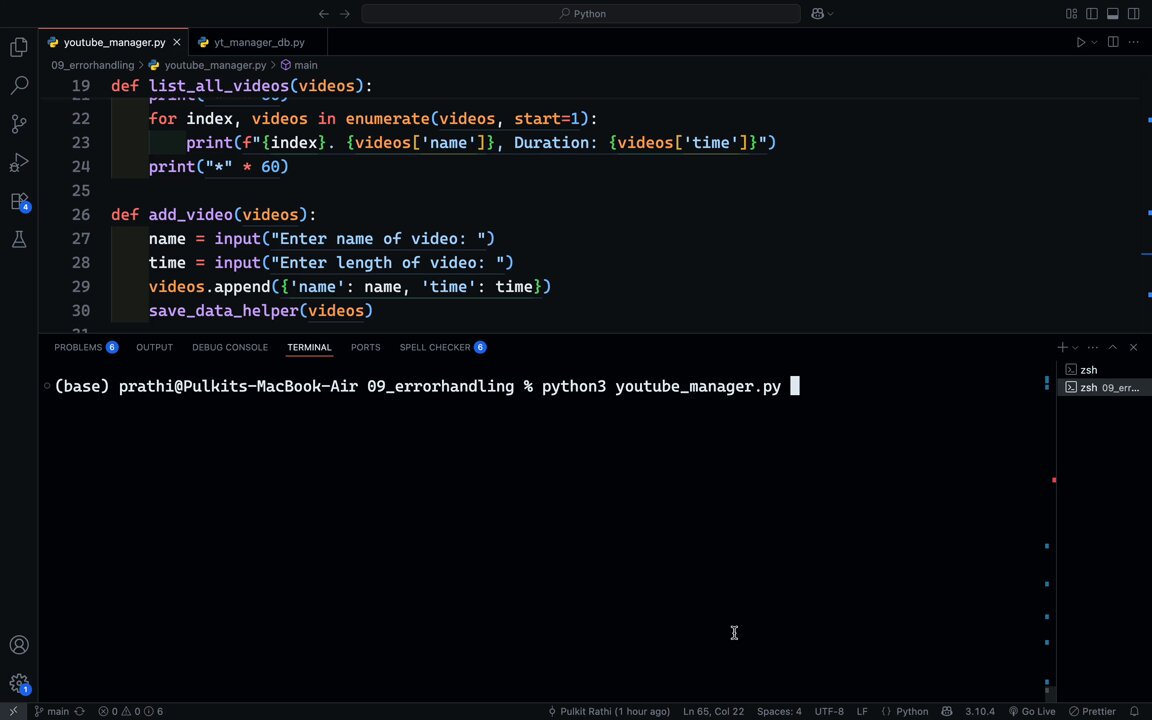Expand the Copilot dropdown arrow

click(831, 14)
